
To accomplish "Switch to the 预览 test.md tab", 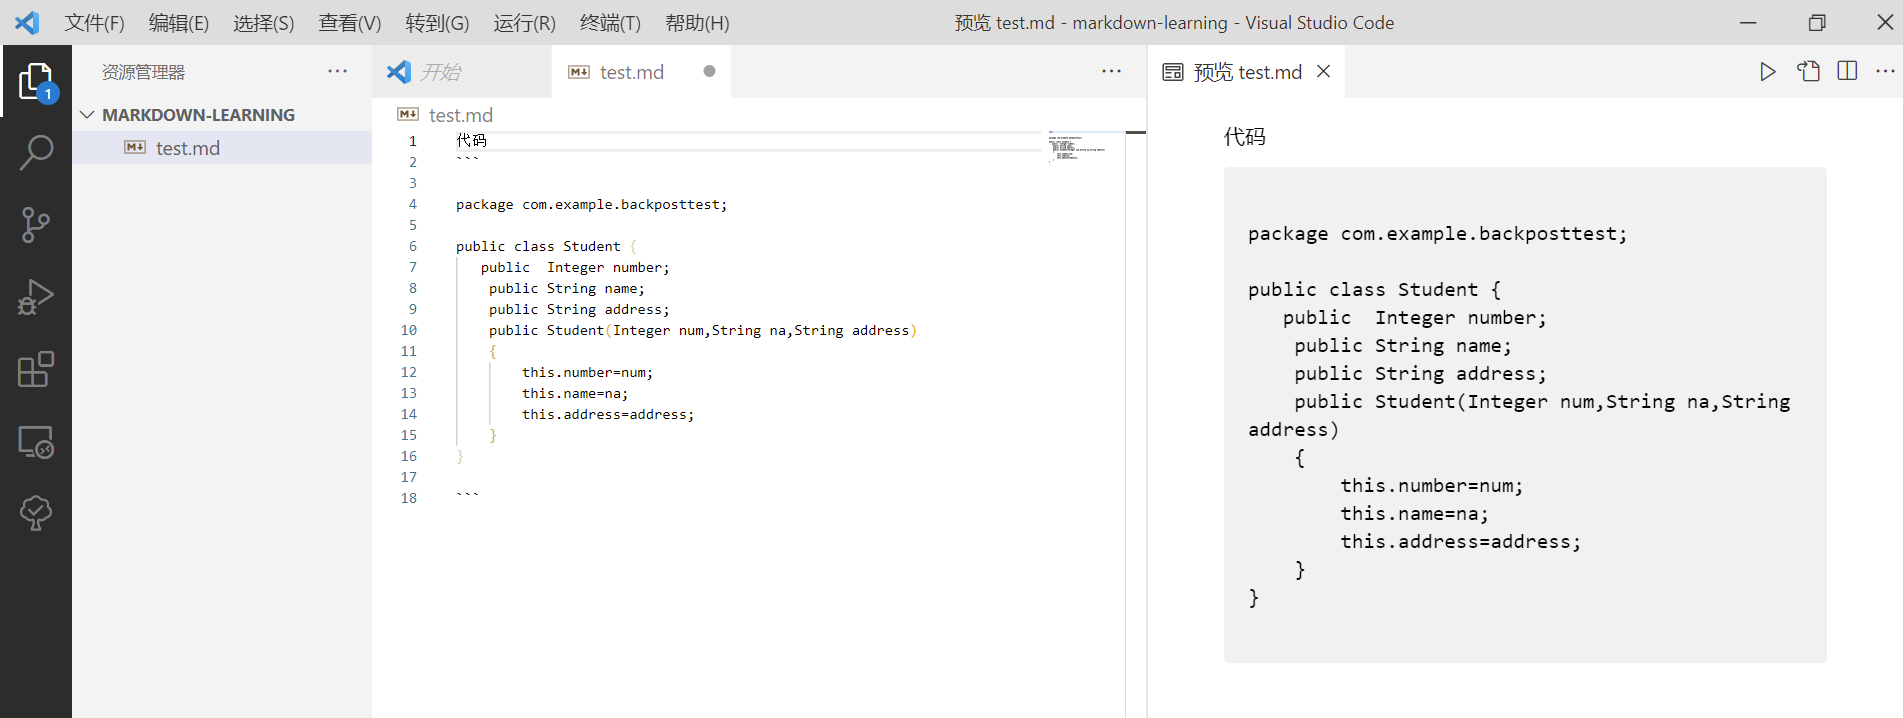I will coord(1247,71).
